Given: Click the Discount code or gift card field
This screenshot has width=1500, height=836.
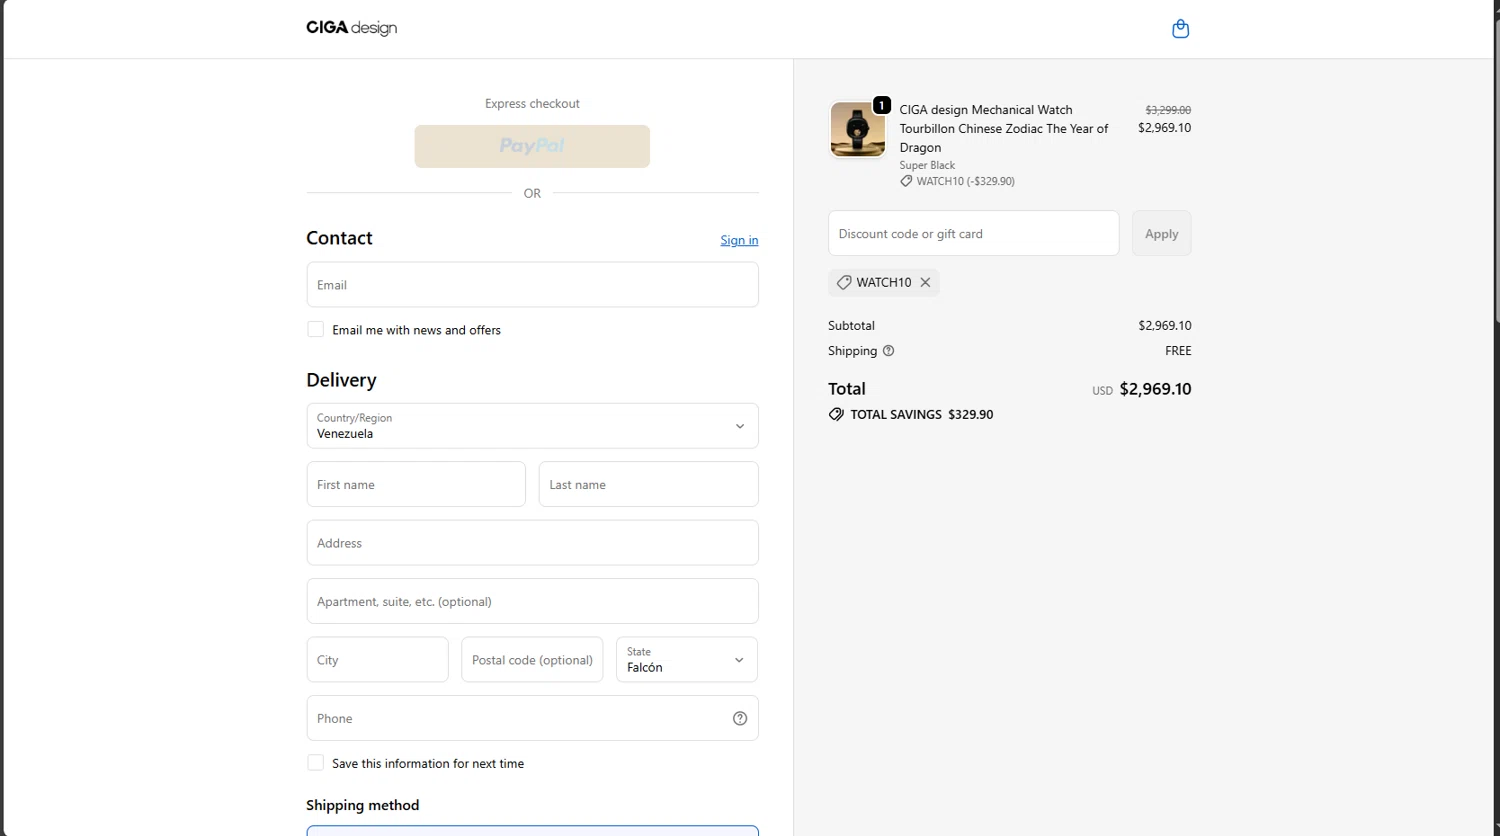Looking at the screenshot, I should [x=973, y=233].
